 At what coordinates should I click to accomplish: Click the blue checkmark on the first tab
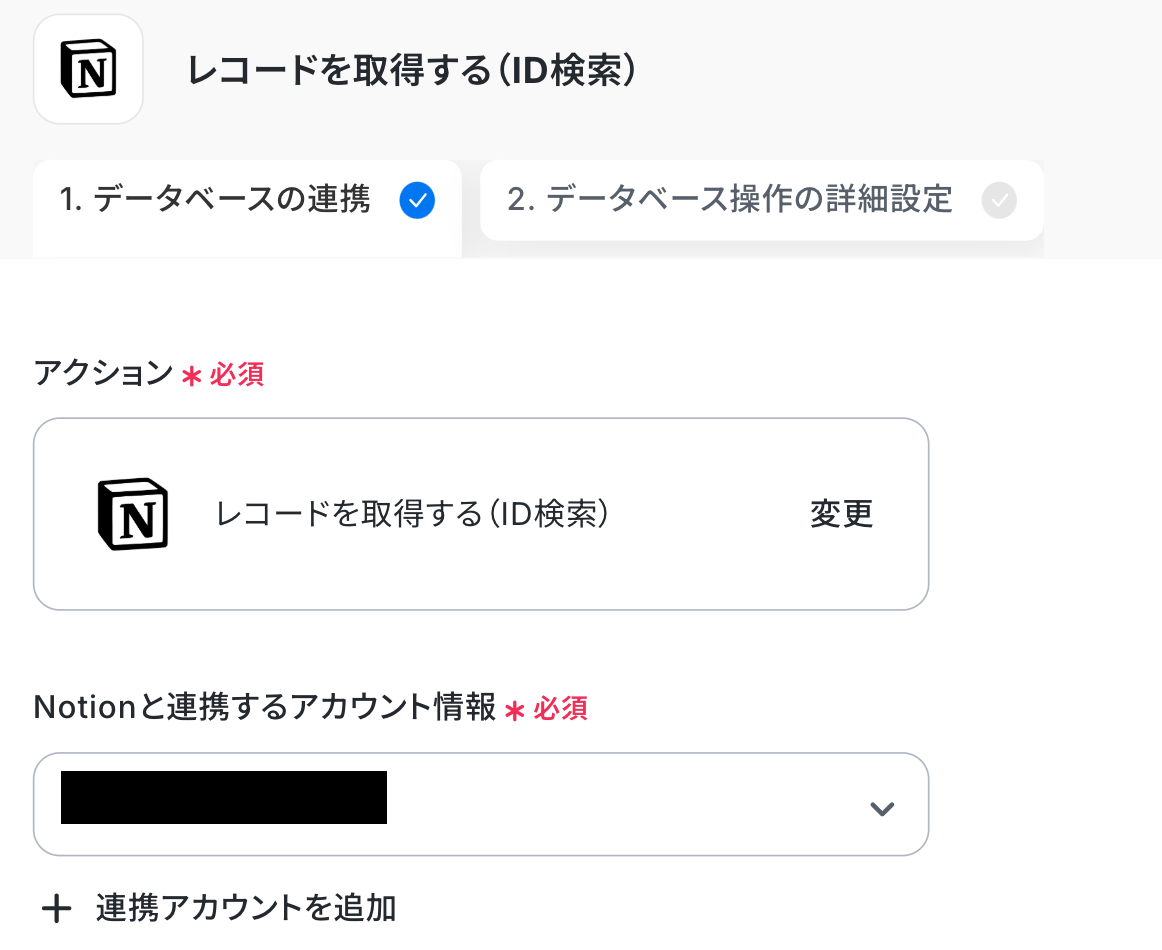[x=417, y=201]
